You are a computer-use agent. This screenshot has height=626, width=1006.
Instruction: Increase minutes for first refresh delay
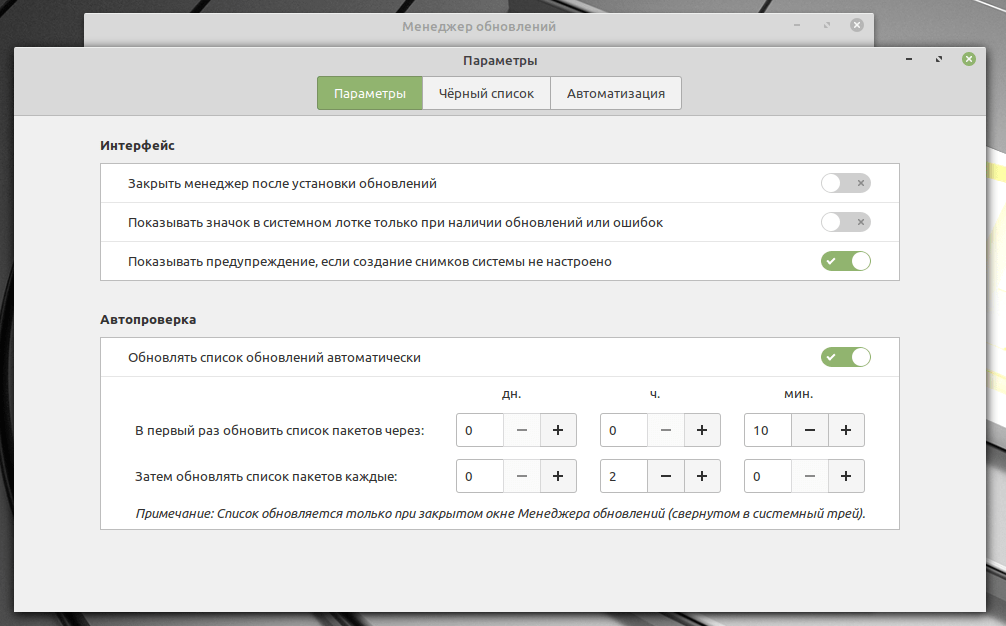(846, 430)
